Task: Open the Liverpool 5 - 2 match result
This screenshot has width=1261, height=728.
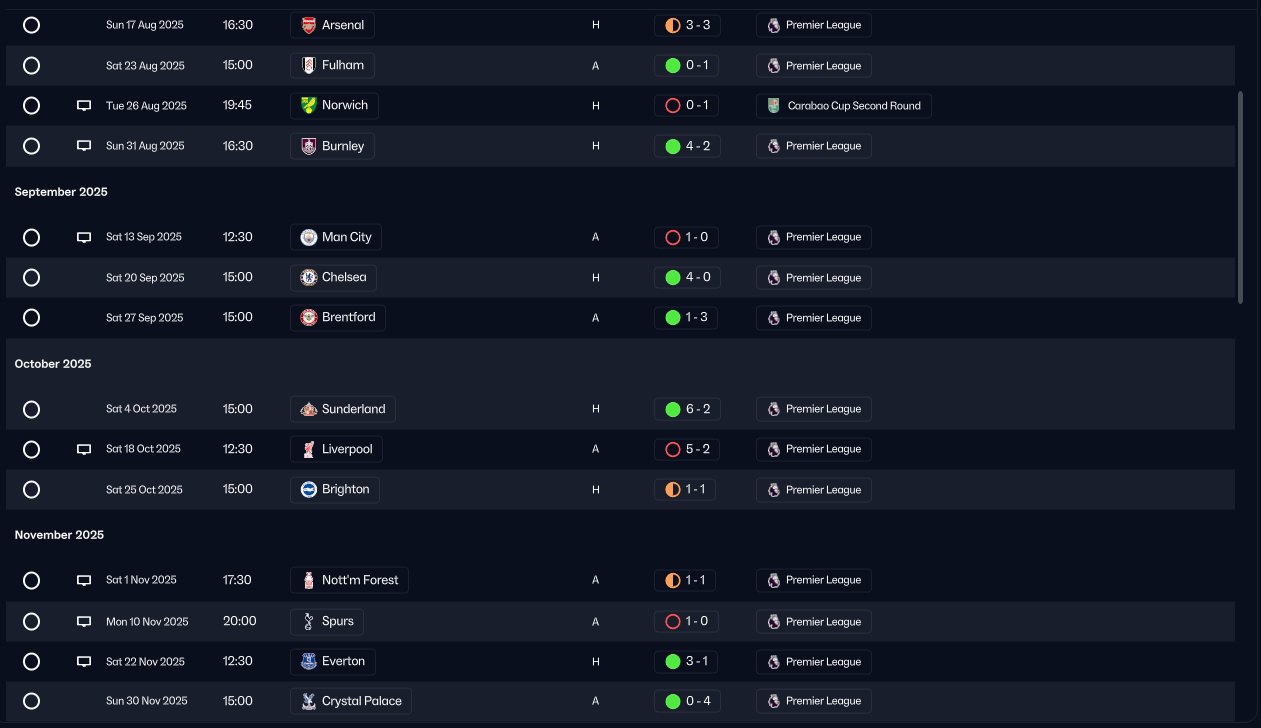Action: coord(687,450)
